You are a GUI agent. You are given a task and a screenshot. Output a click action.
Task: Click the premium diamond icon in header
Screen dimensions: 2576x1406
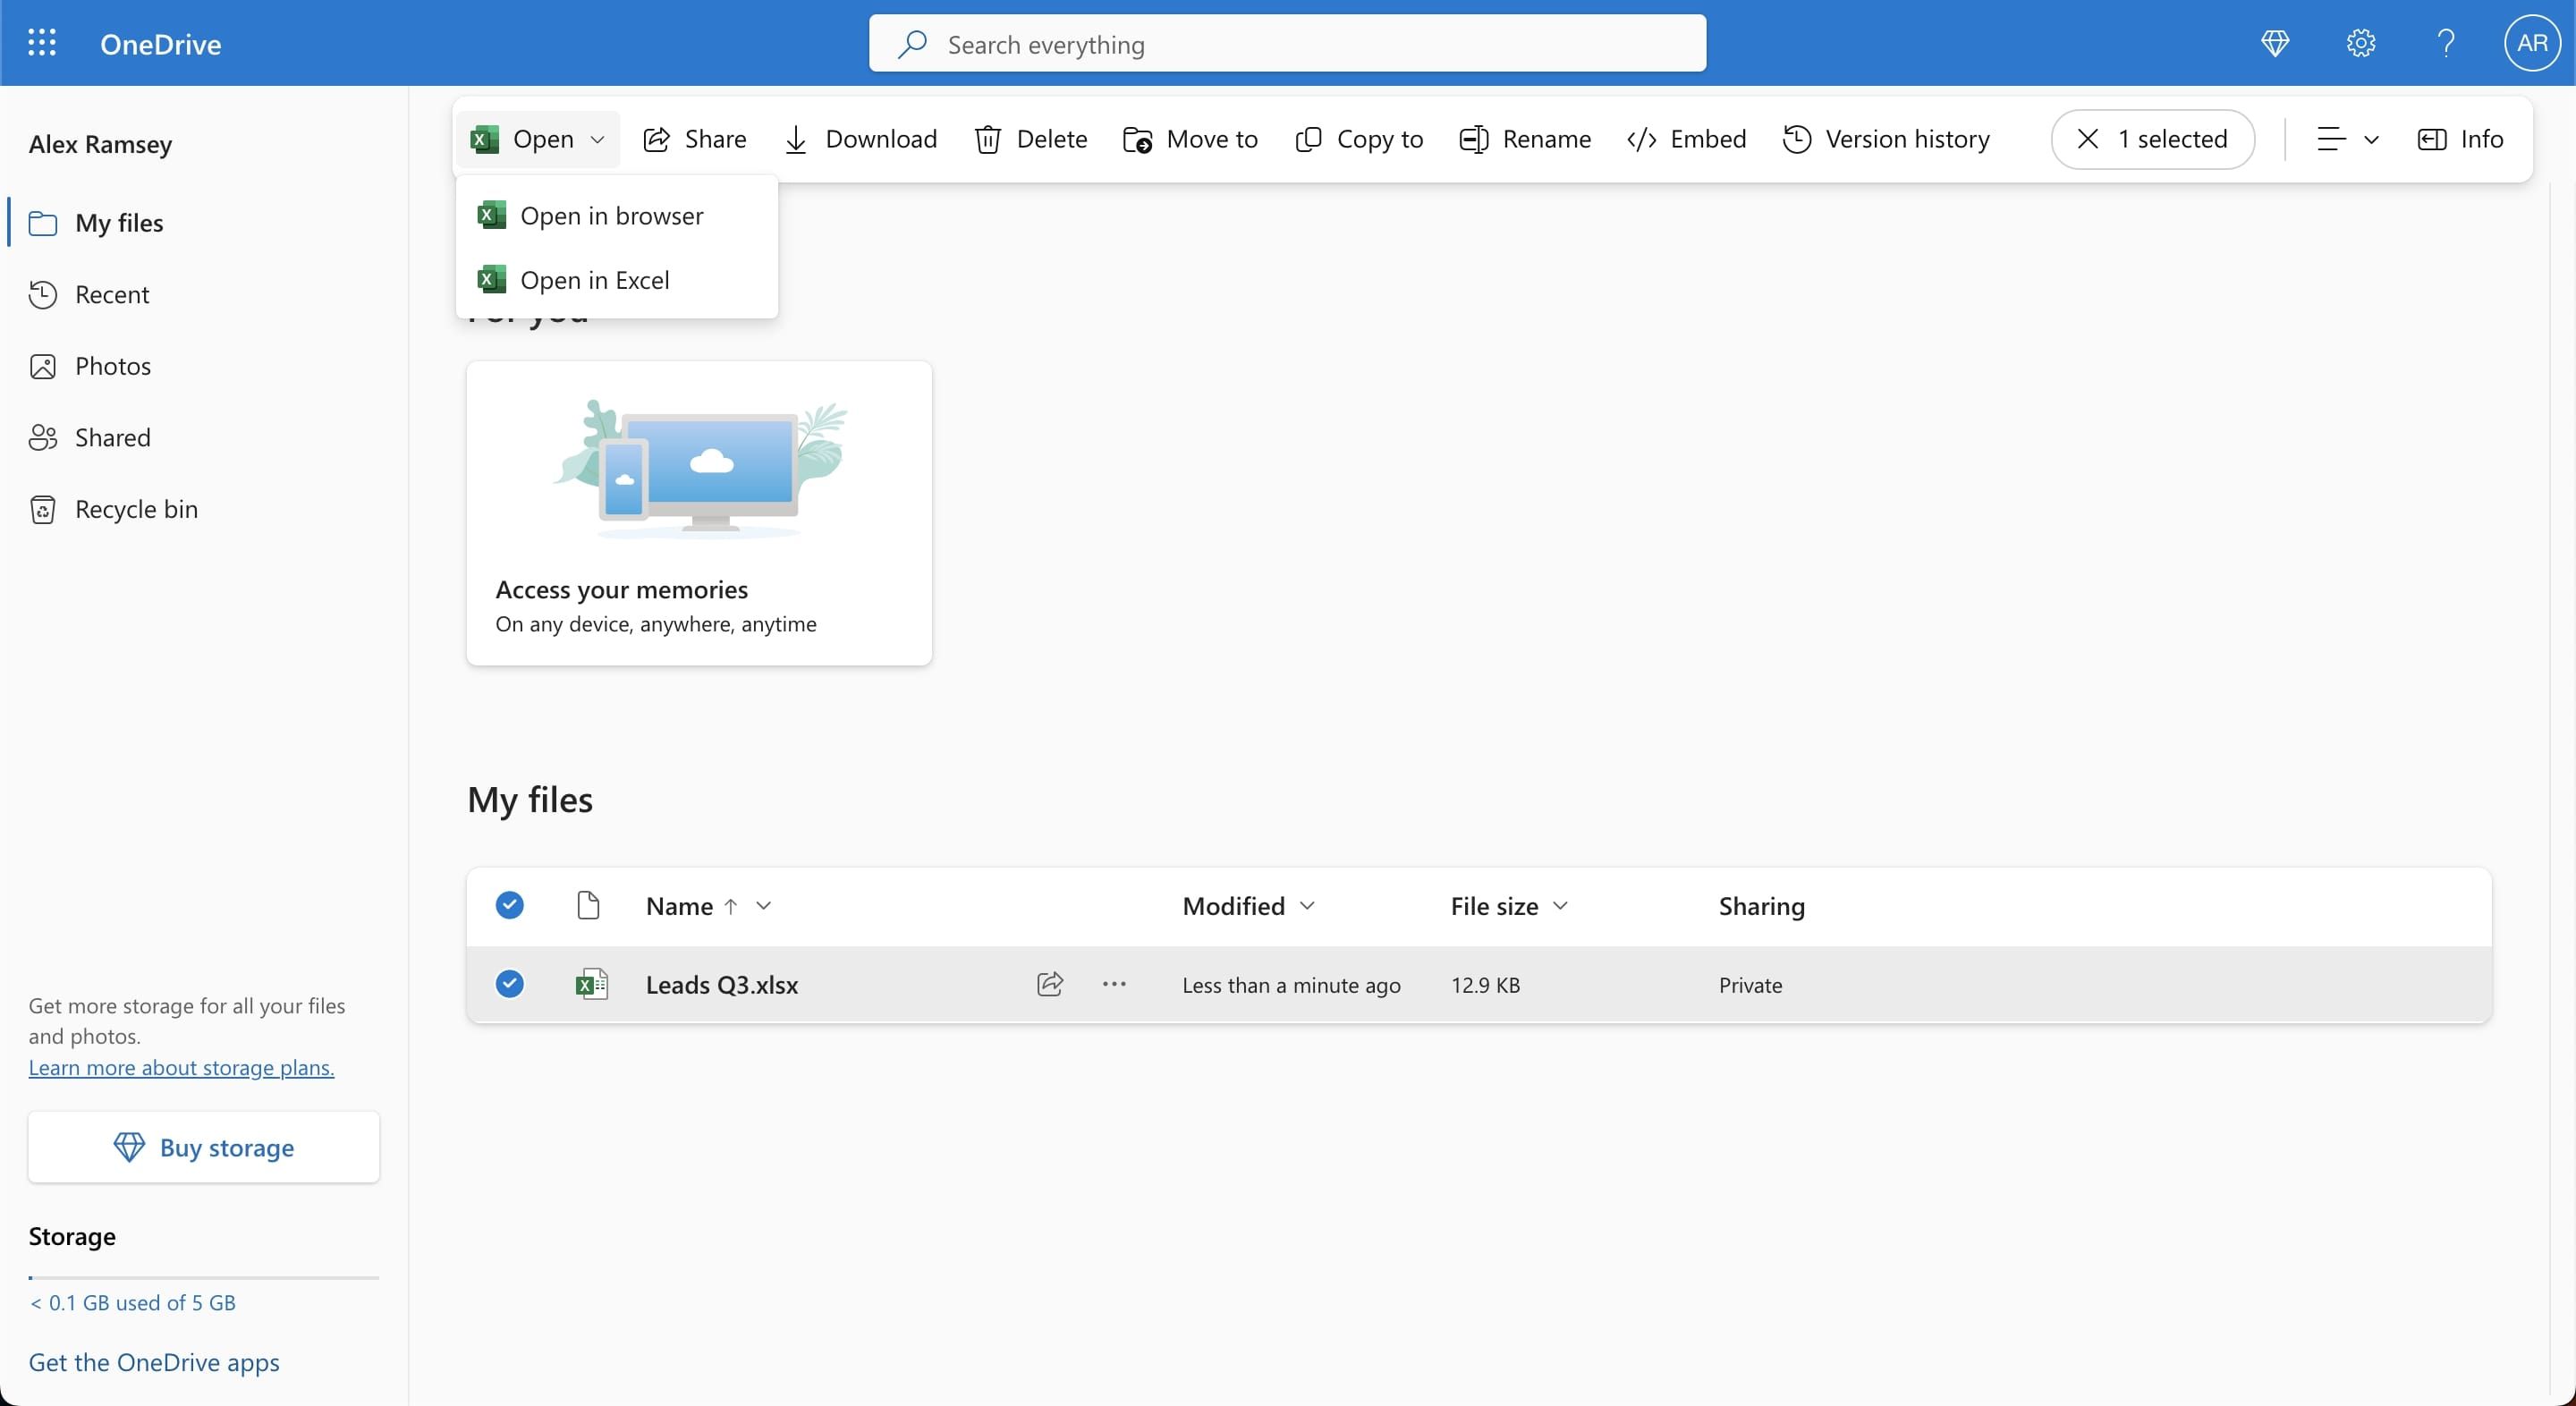pyautogui.click(x=2275, y=43)
